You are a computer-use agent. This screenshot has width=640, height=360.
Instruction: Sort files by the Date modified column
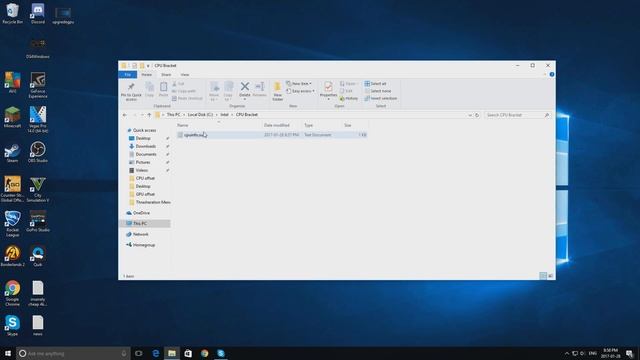point(277,125)
